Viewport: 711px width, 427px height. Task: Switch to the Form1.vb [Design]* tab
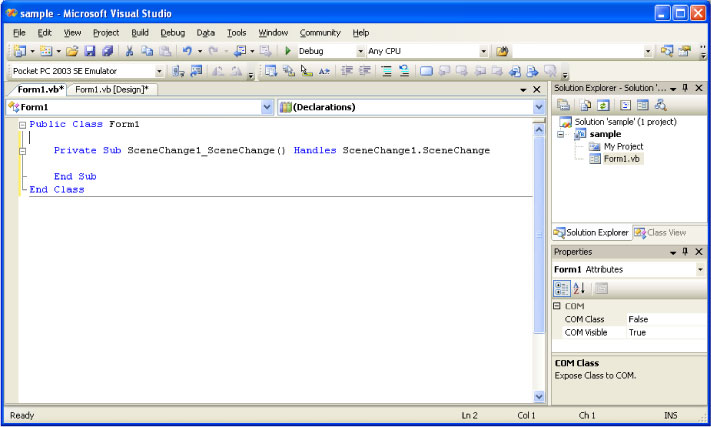(112, 90)
